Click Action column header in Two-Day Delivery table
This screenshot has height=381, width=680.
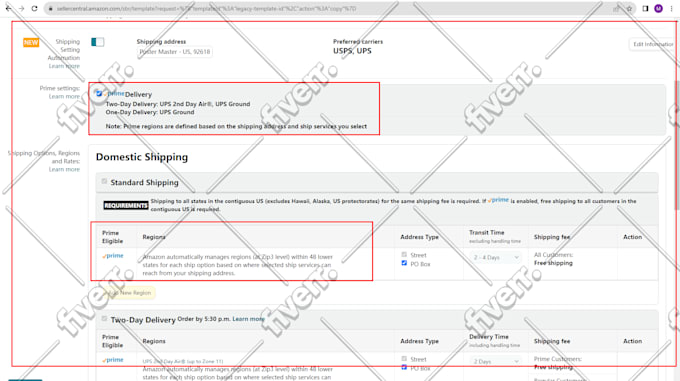[x=632, y=341]
